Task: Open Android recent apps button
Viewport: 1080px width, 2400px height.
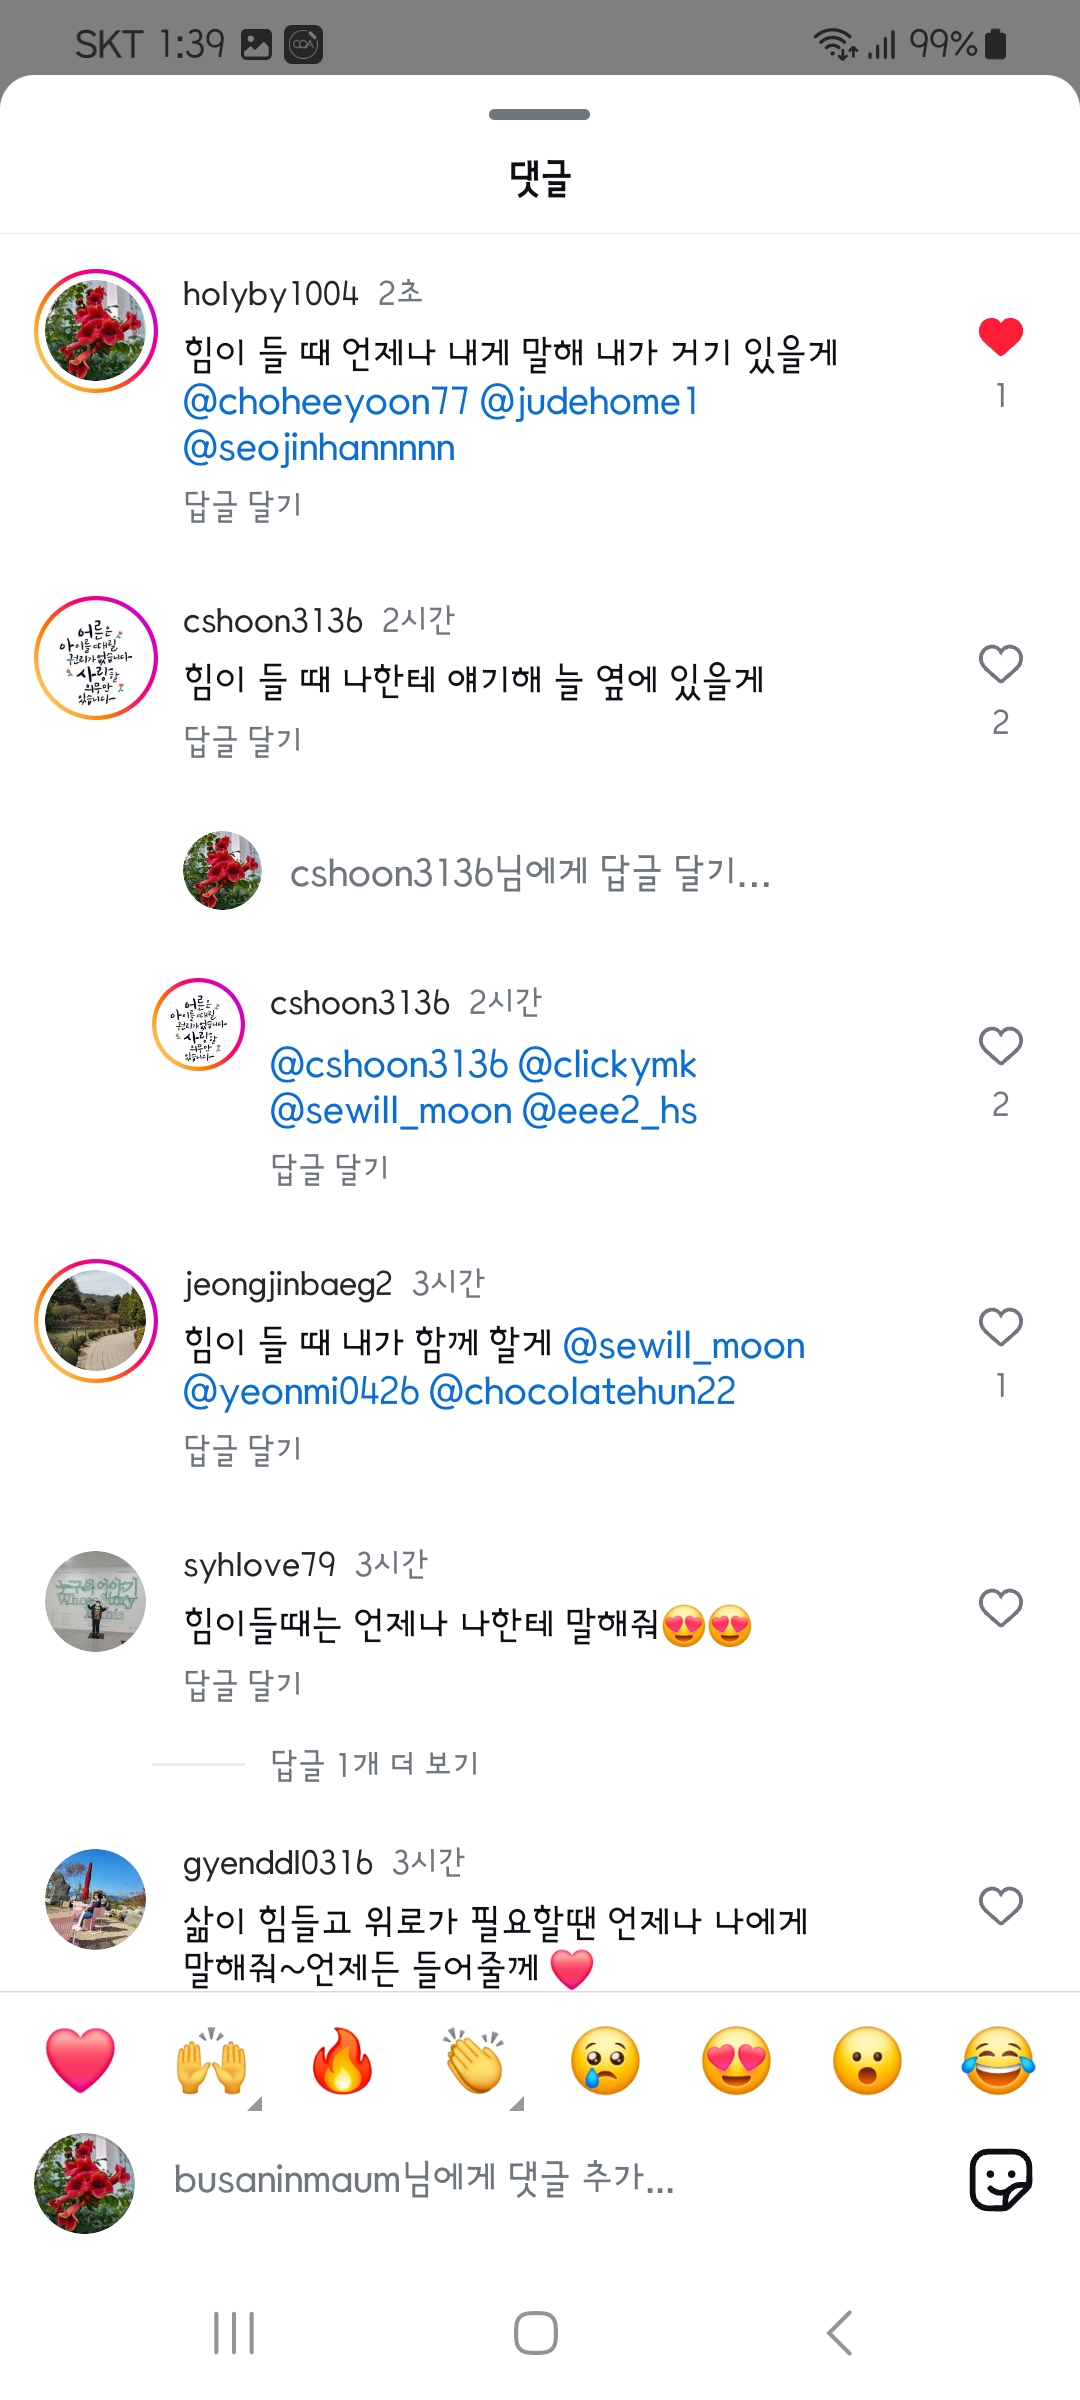Action: click(235, 2333)
